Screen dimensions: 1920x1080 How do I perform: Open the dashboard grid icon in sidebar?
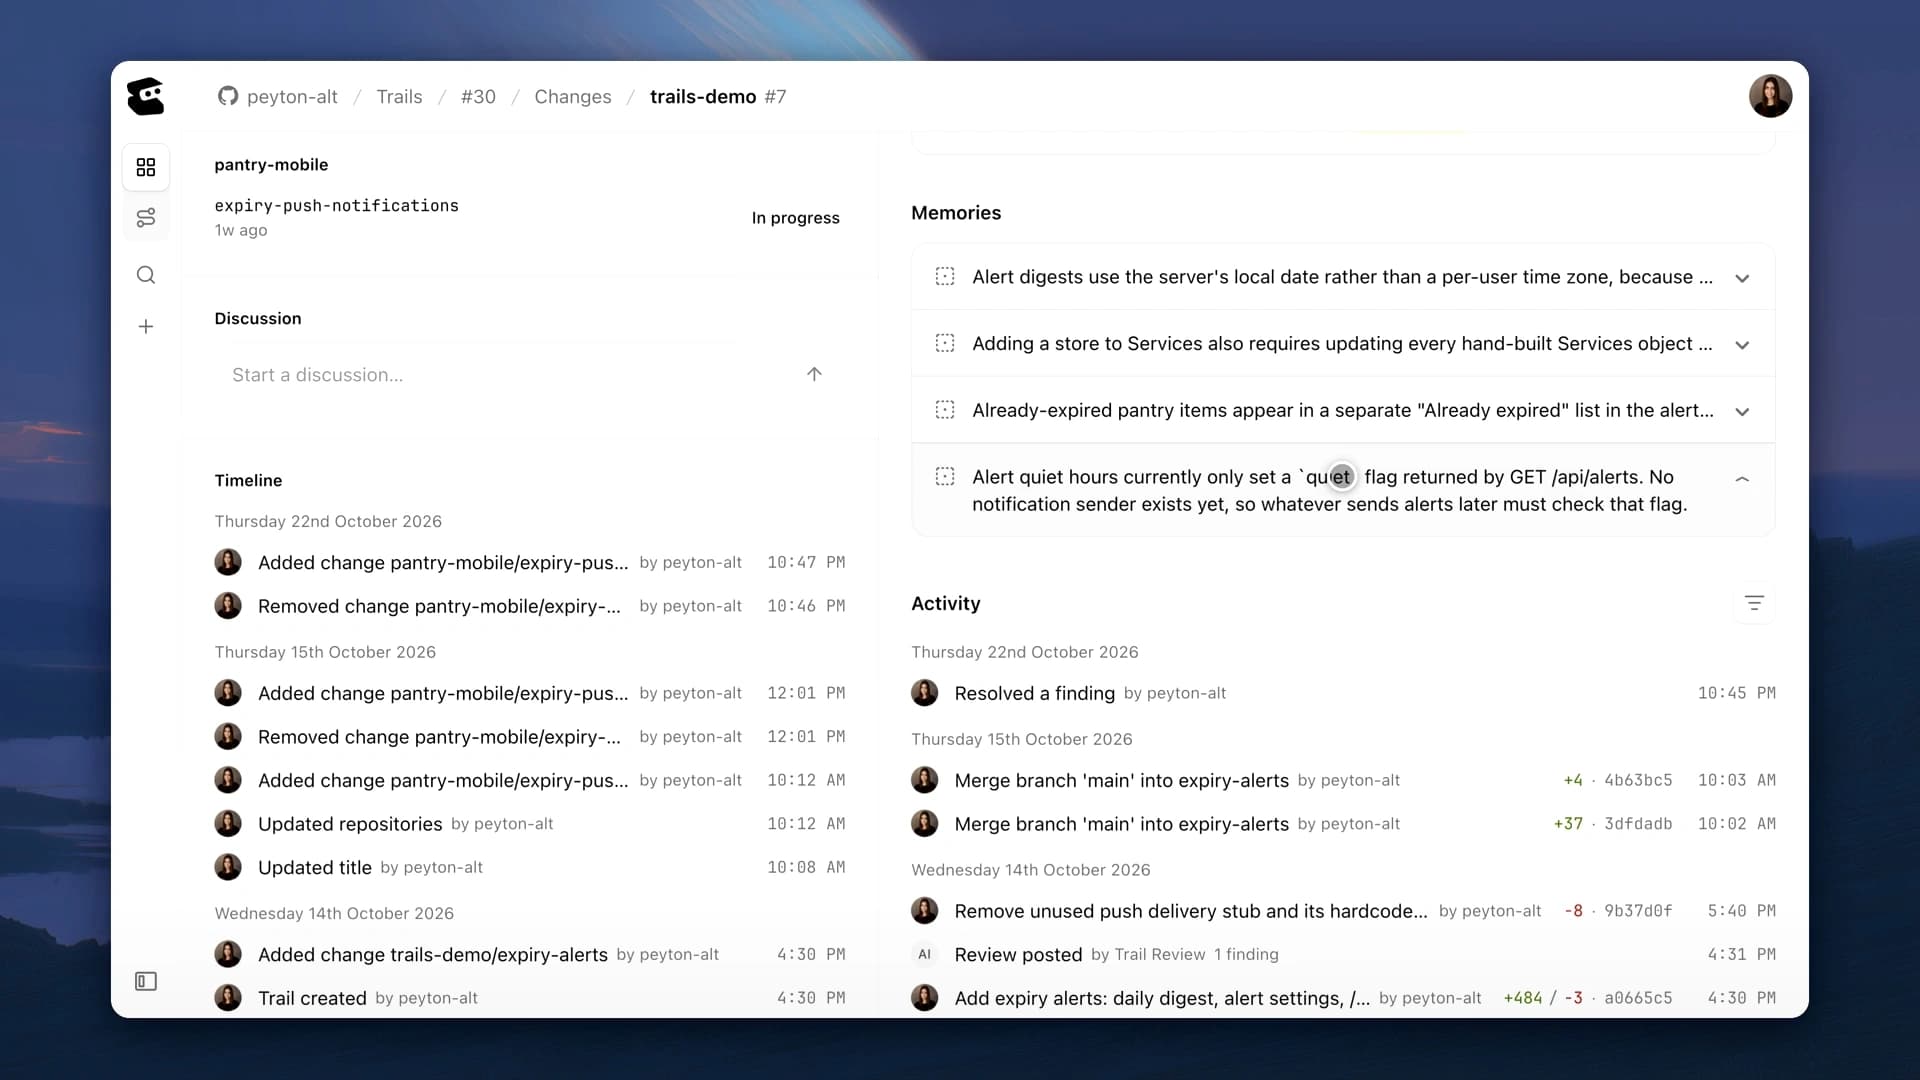[x=146, y=167]
